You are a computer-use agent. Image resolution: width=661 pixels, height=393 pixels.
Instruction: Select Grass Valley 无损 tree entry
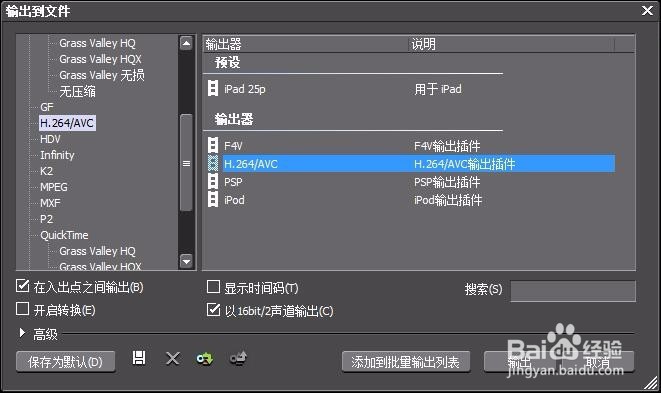pyautogui.click(x=102, y=75)
